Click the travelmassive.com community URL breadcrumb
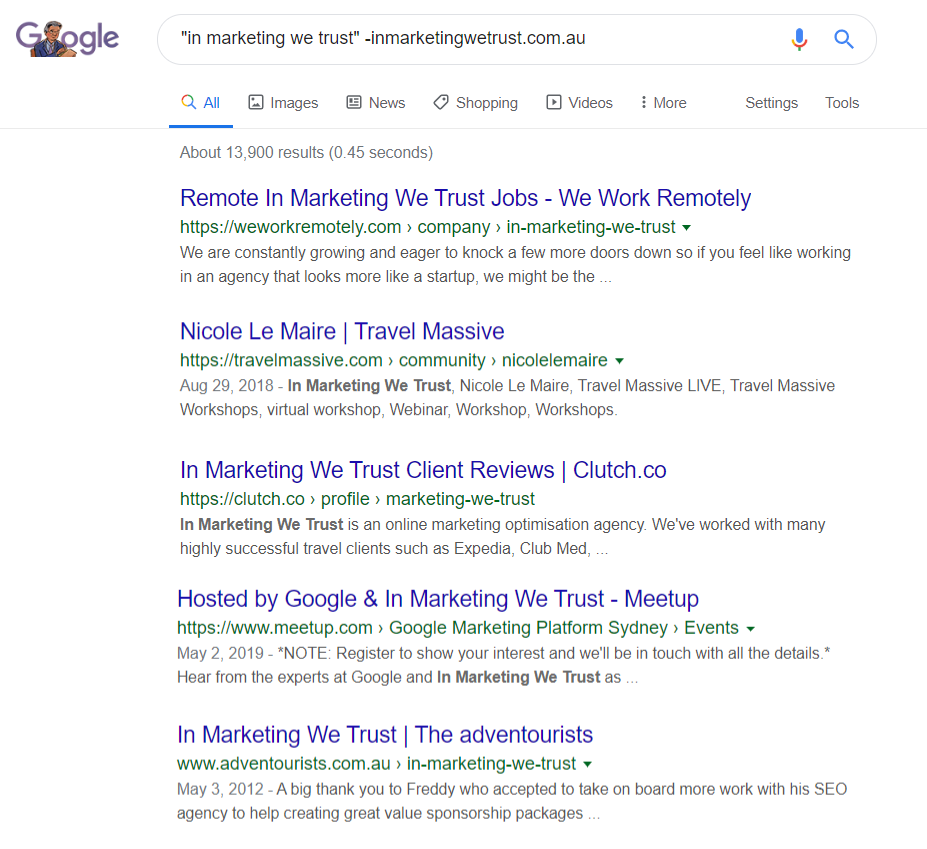Image resolution: width=927 pixels, height=849 pixels. [x=394, y=360]
